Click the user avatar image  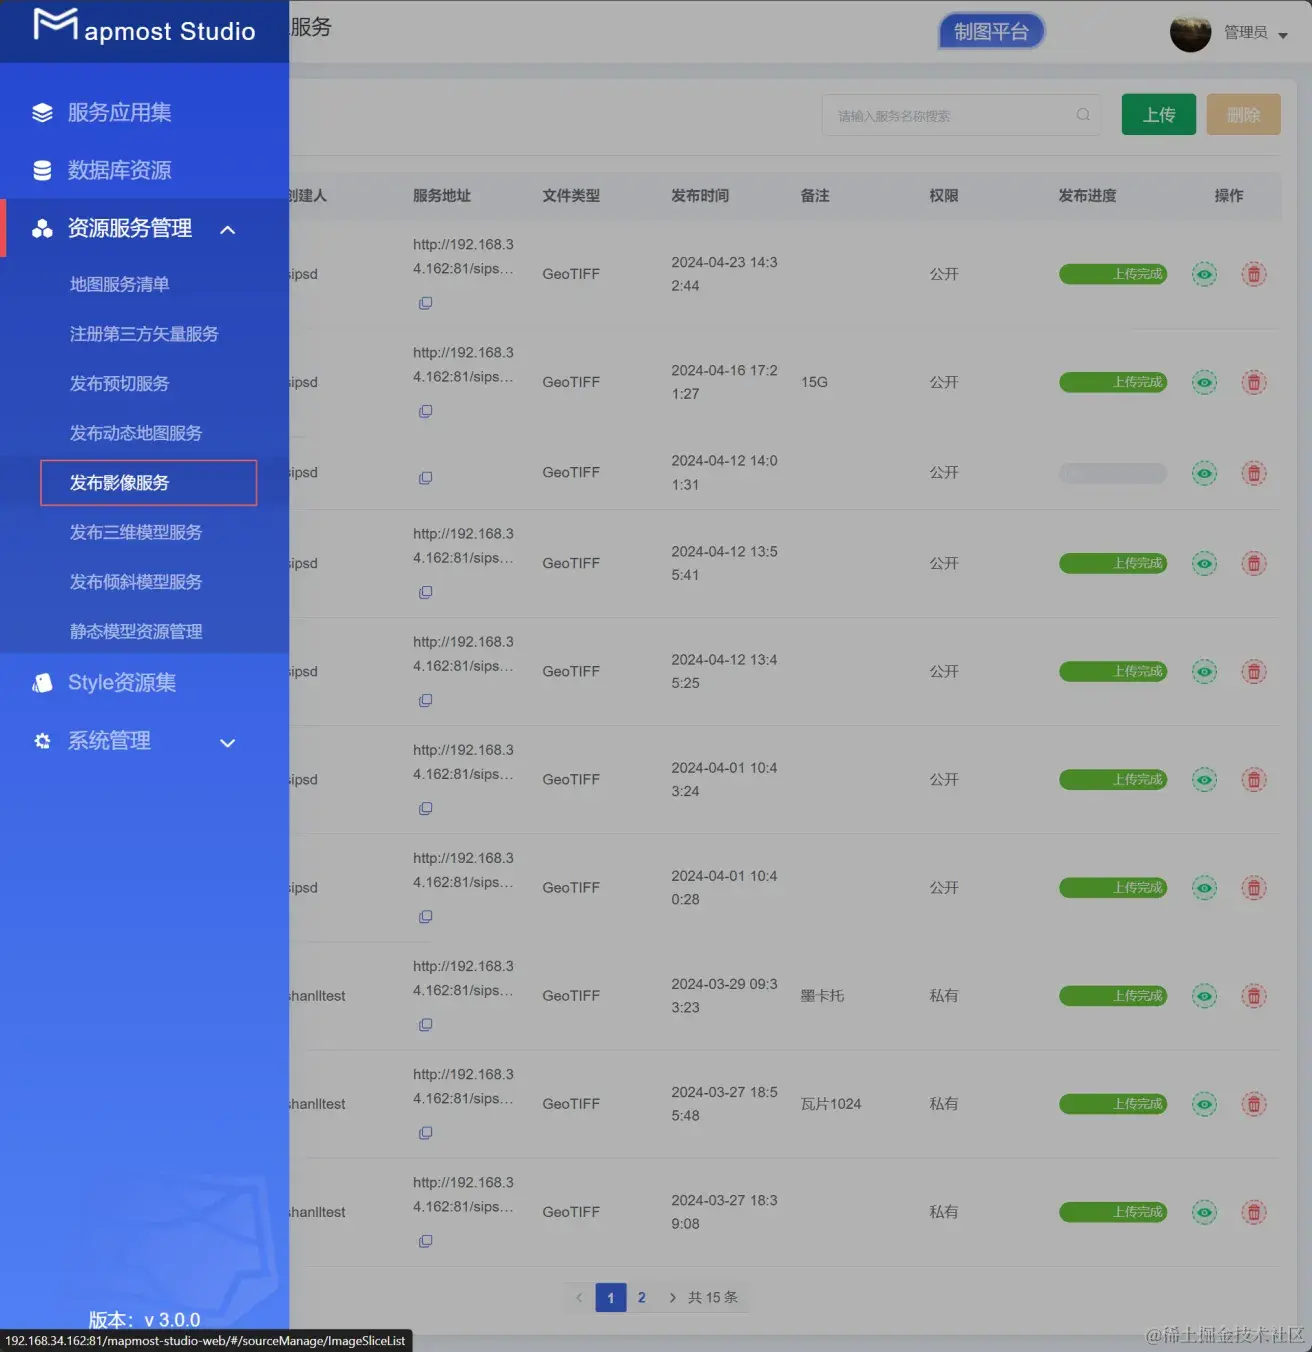[x=1191, y=33]
